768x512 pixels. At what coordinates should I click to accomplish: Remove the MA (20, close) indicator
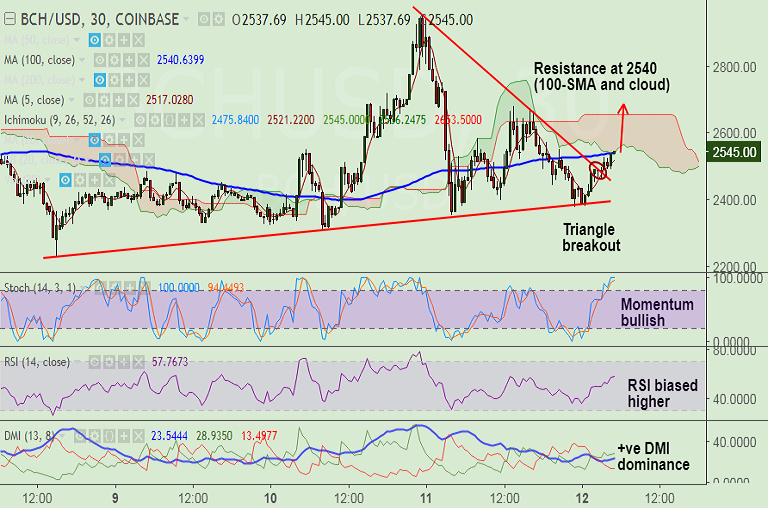[139, 141]
